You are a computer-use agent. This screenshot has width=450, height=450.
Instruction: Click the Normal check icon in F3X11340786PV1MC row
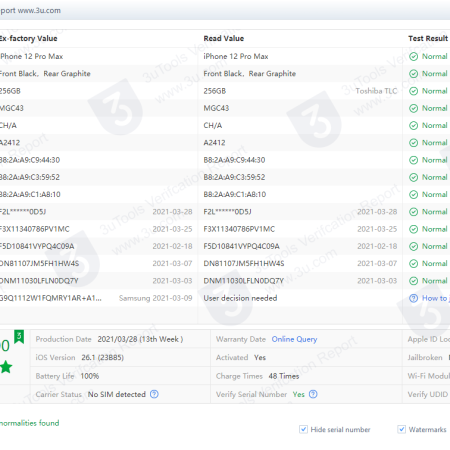click(413, 229)
